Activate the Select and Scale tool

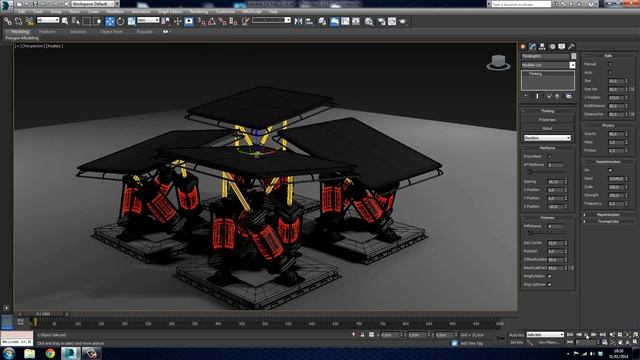click(131, 21)
